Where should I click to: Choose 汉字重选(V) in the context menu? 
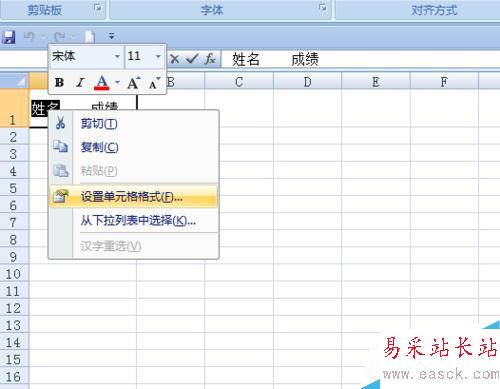coord(134,246)
